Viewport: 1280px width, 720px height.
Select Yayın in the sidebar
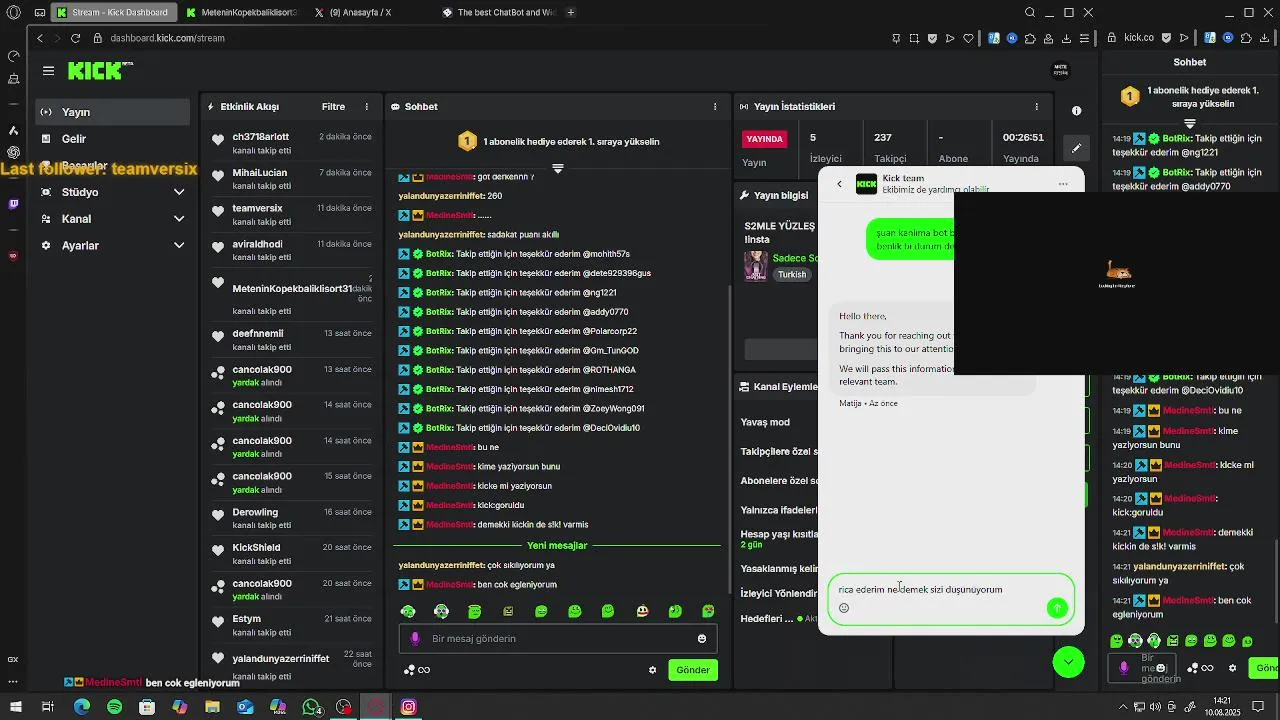click(112, 112)
